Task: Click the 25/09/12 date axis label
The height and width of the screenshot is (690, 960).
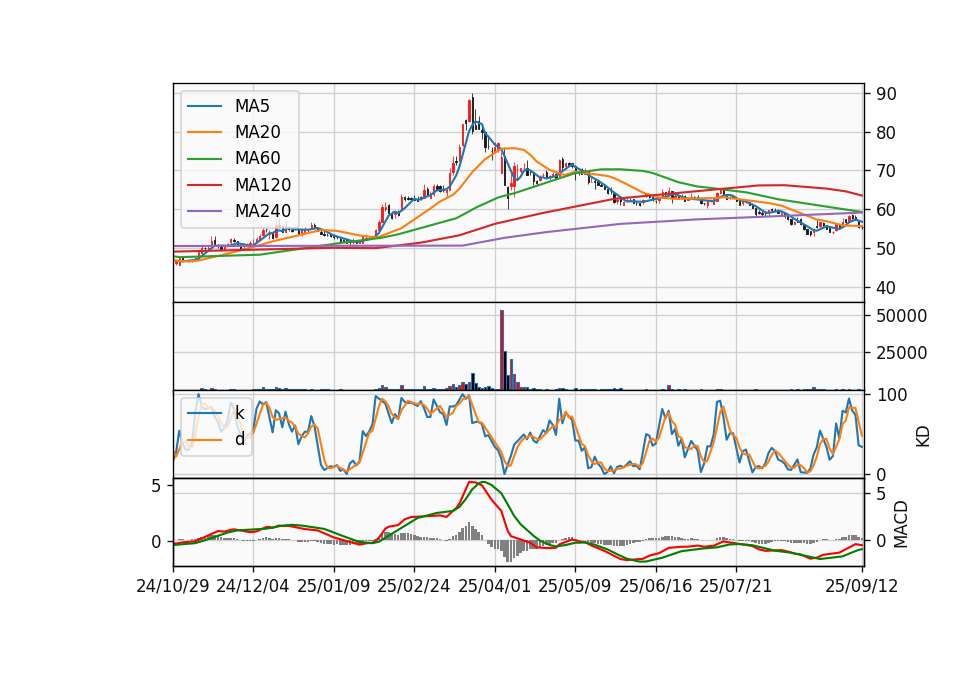Action: tap(861, 587)
